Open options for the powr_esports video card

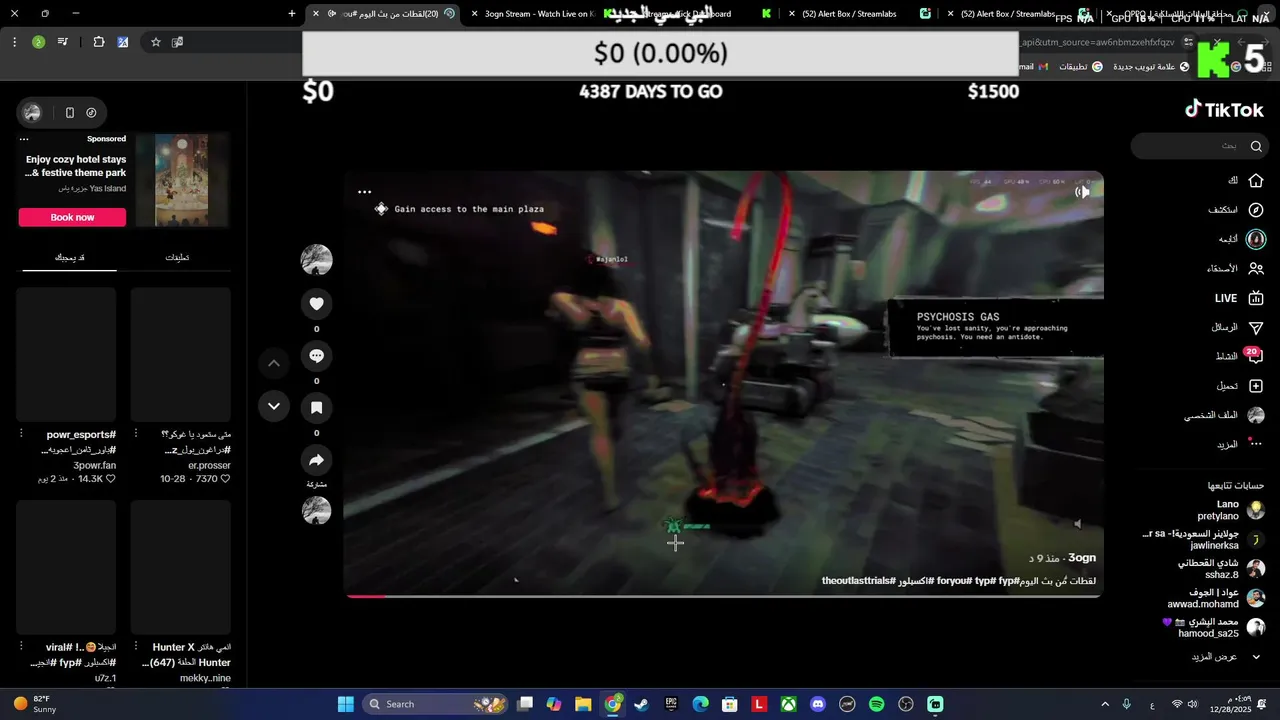pyautogui.click(x=21, y=434)
